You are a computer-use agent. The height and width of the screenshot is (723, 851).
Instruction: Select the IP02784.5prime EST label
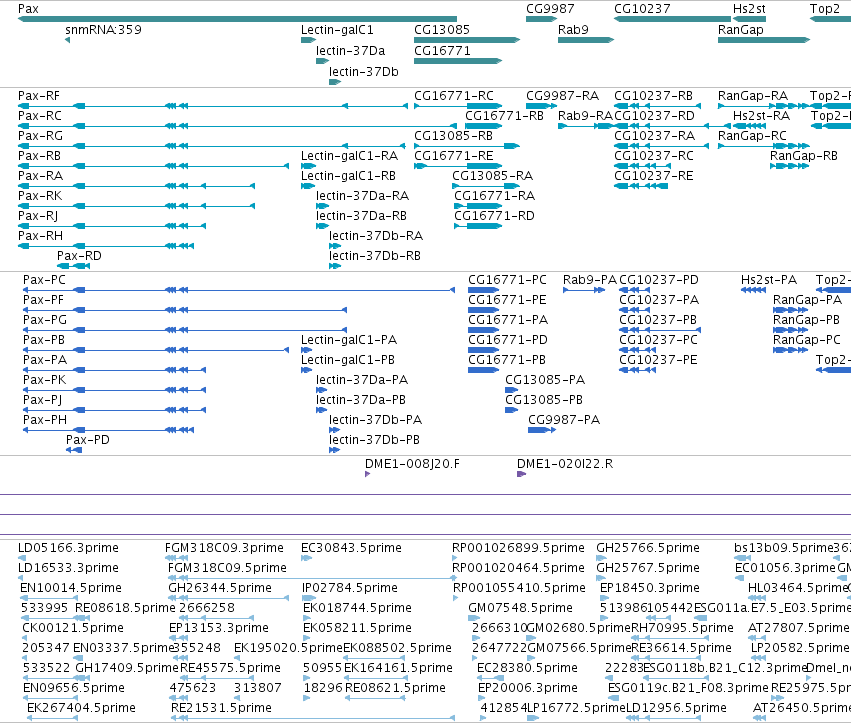tap(350, 588)
